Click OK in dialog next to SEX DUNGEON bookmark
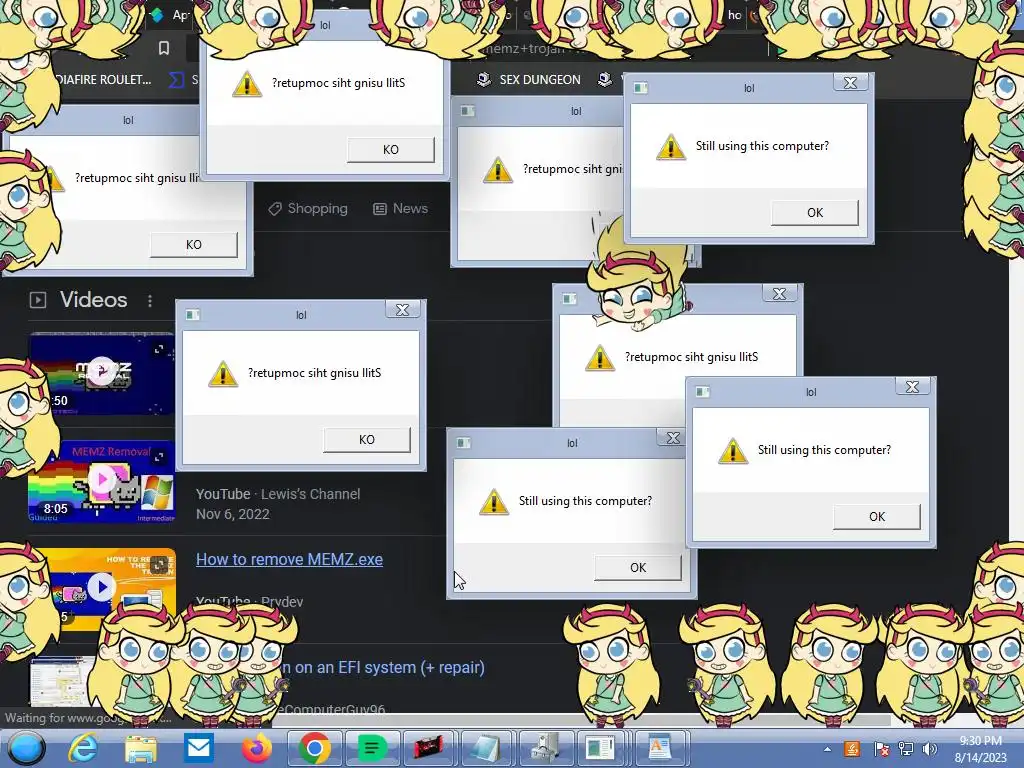The width and height of the screenshot is (1024, 768). click(815, 213)
